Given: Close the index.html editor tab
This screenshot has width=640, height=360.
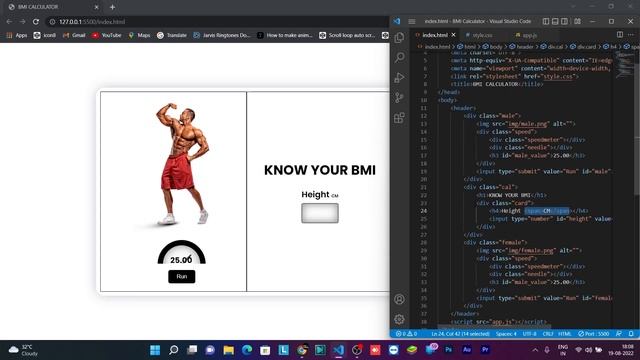Looking at the screenshot, I should tap(453, 35).
